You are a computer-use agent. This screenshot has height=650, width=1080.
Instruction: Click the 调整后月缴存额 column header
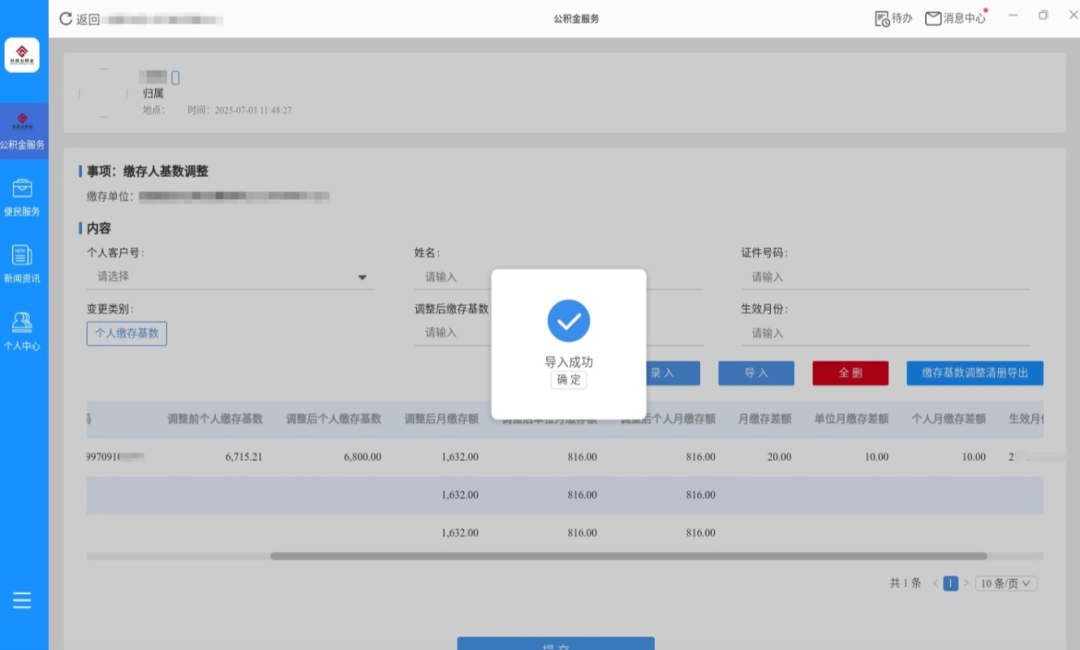tap(442, 419)
